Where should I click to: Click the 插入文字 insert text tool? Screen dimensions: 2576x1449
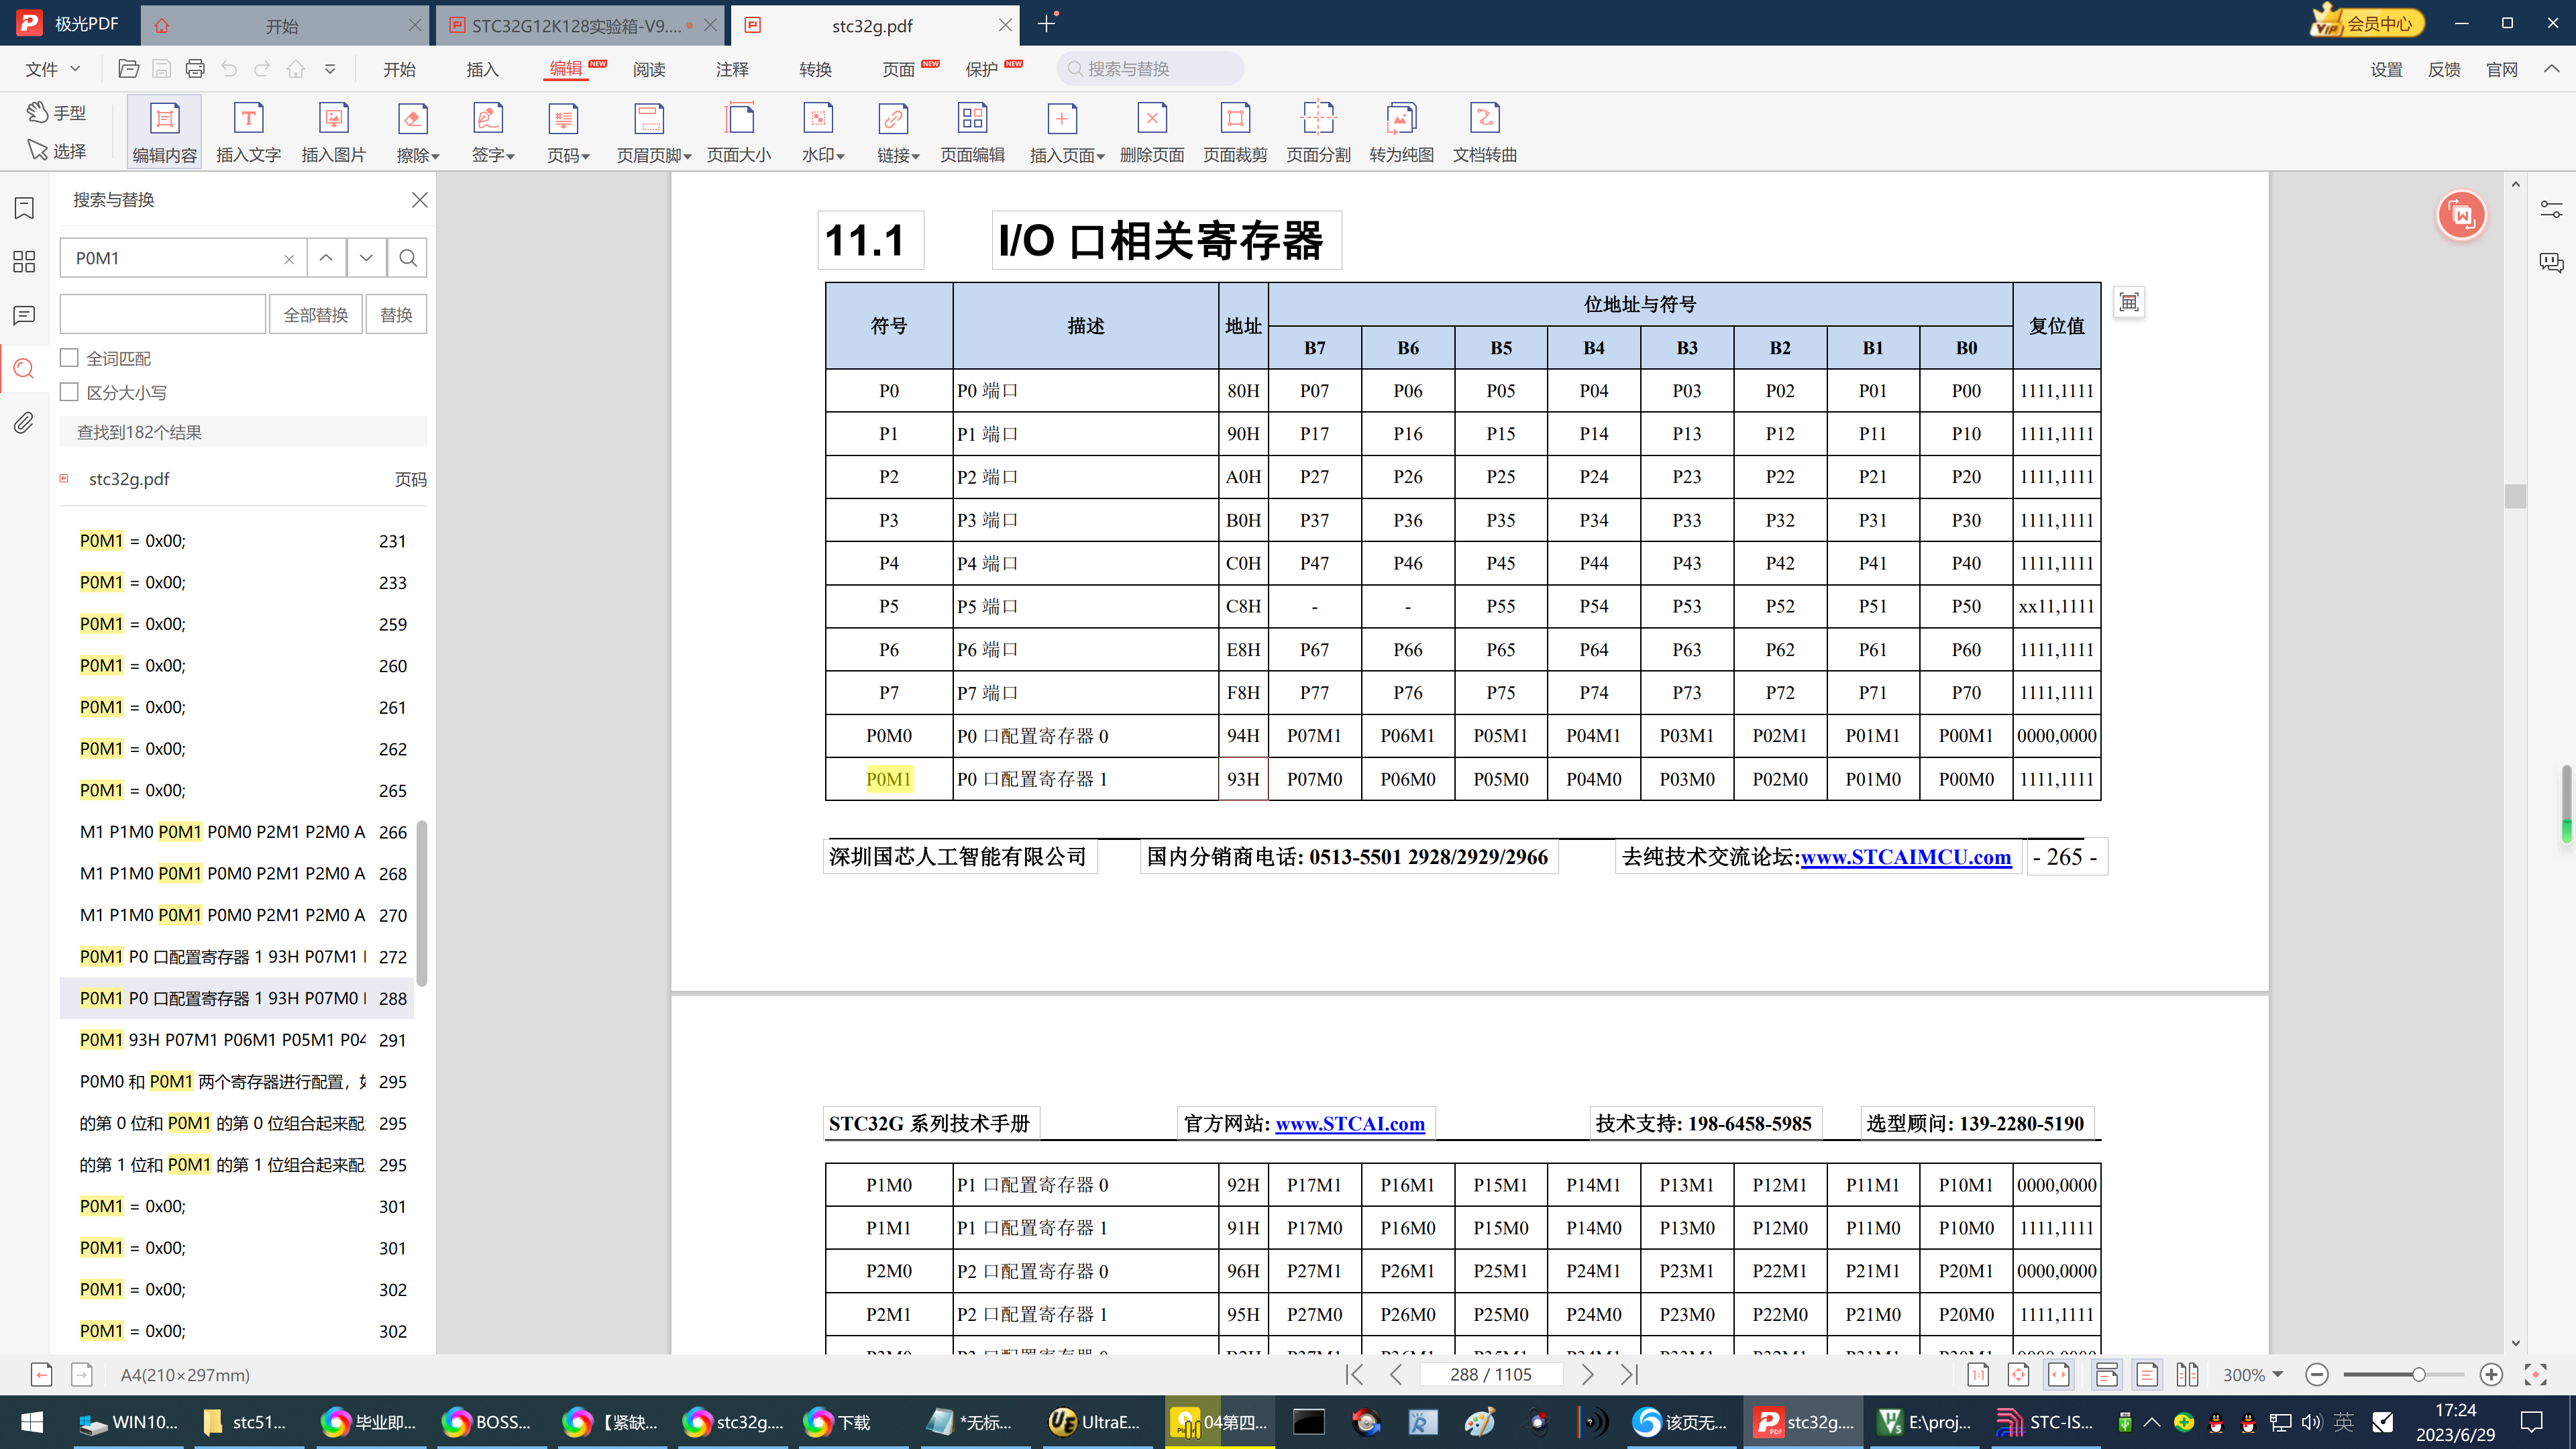click(248, 132)
